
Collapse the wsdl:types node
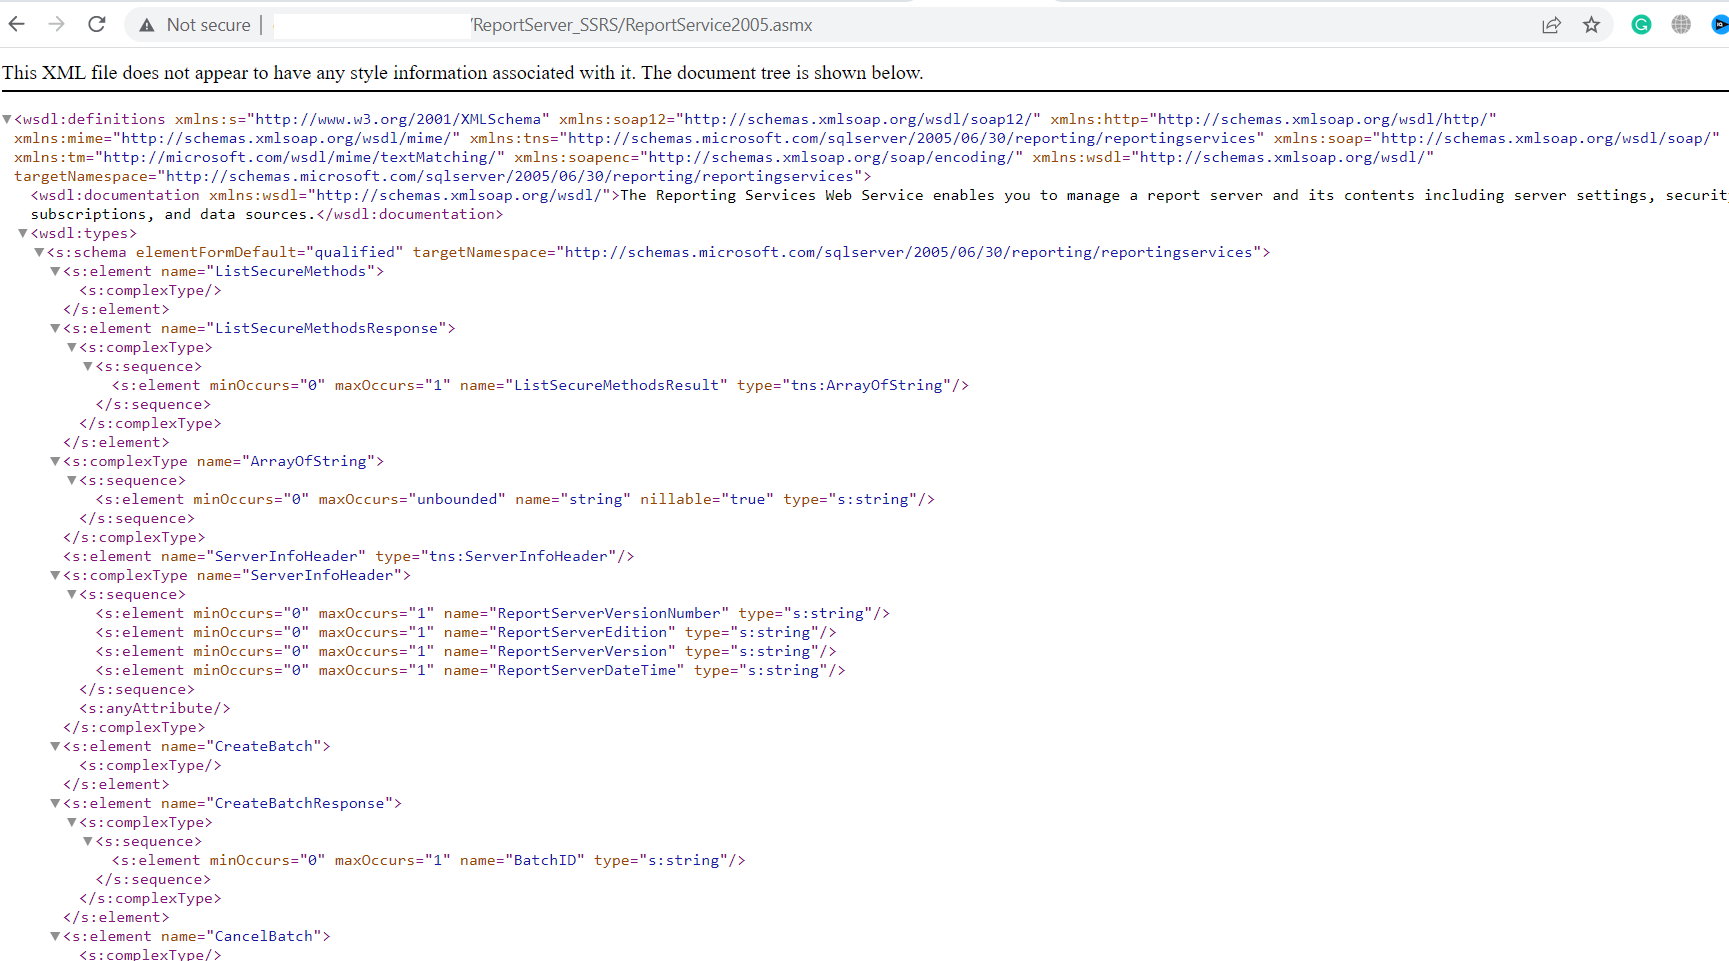(x=23, y=233)
